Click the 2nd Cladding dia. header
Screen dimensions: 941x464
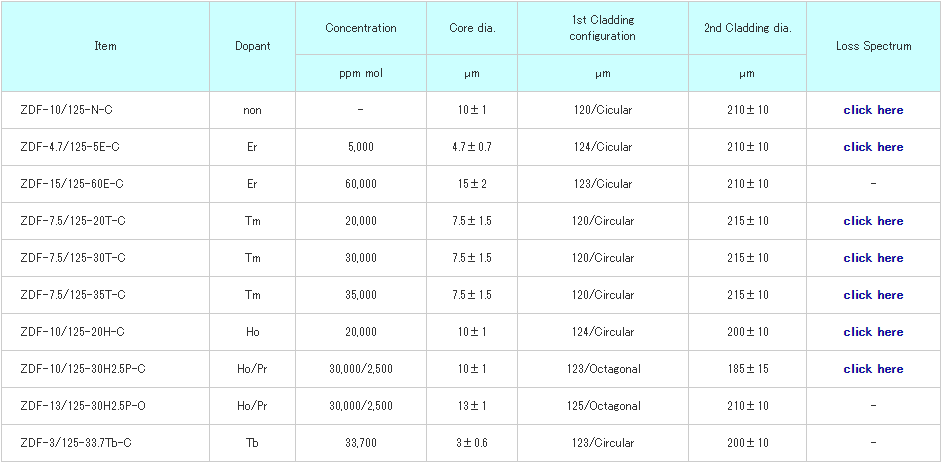coord(746,28)
